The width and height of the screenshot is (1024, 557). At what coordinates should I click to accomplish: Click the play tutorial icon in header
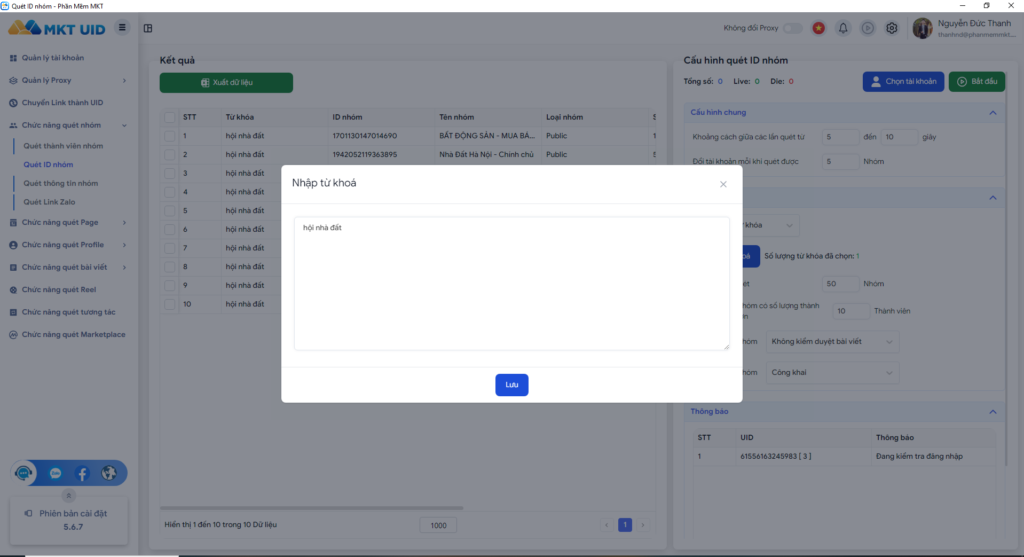867,28
